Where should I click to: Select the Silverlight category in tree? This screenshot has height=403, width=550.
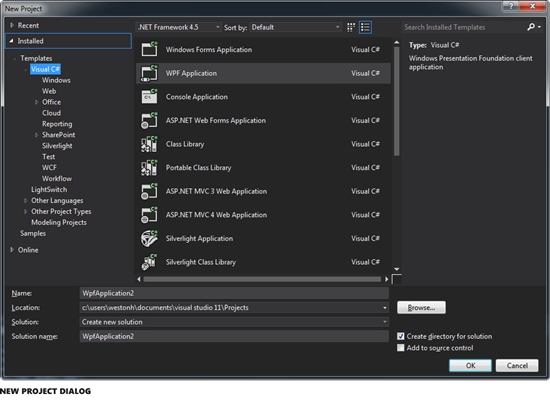[57, 146]
